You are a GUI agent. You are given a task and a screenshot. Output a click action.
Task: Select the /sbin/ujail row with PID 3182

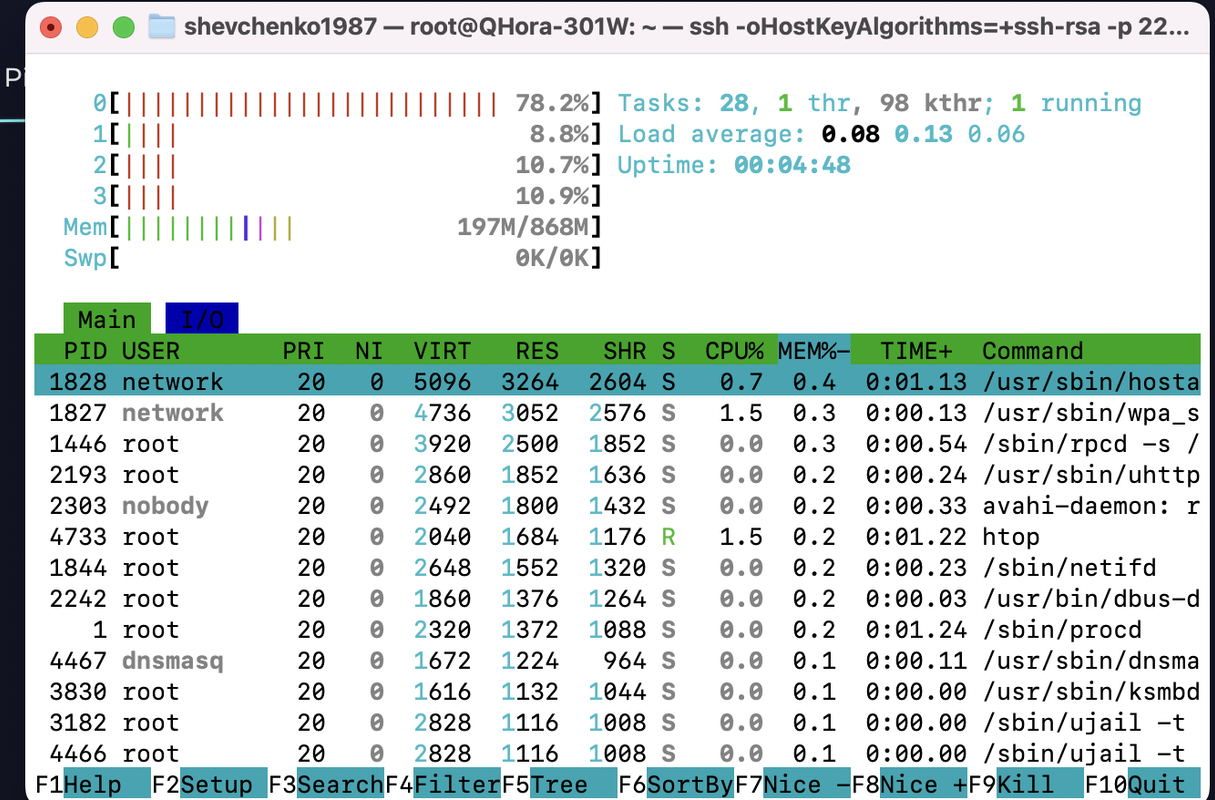(617, 722)
